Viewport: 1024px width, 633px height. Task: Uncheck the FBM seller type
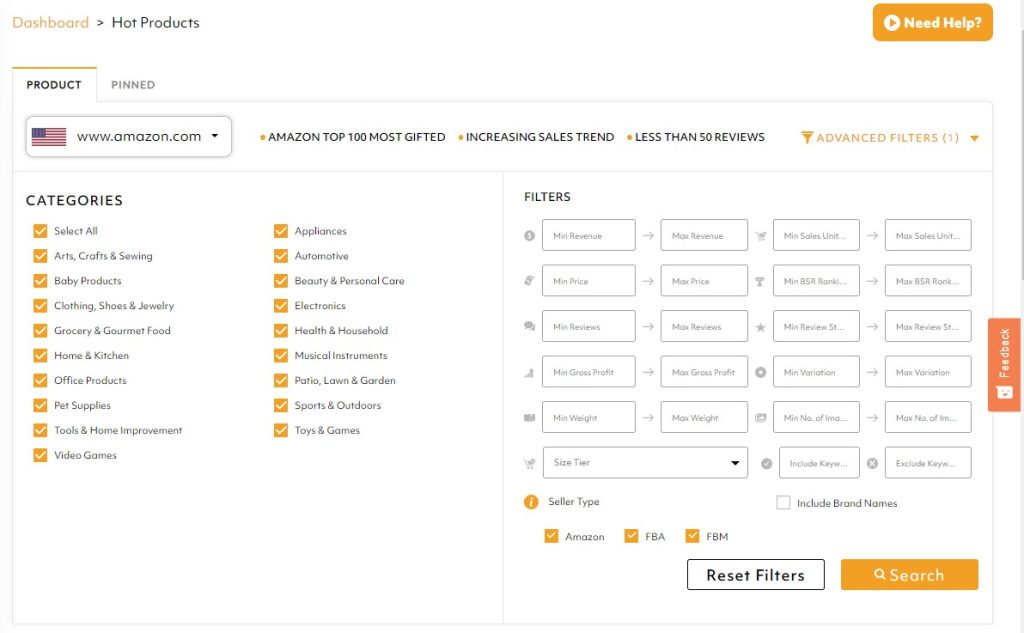(692, 536)
